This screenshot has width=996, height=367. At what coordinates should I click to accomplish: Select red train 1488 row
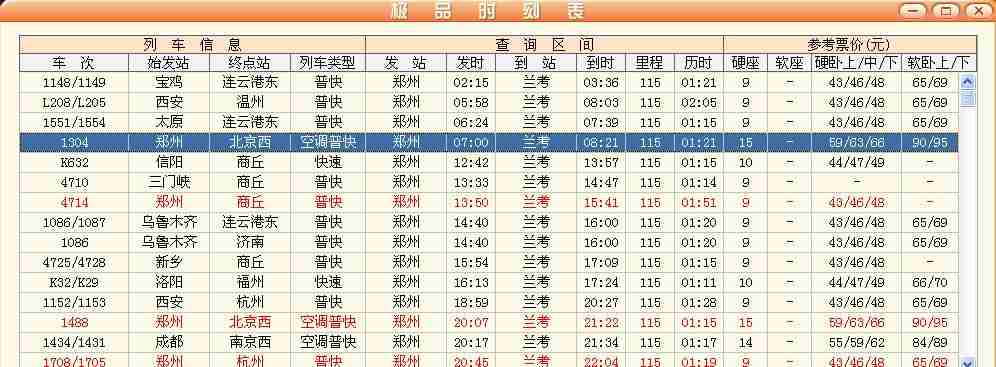pyautogui.click(x=489, y=323)
